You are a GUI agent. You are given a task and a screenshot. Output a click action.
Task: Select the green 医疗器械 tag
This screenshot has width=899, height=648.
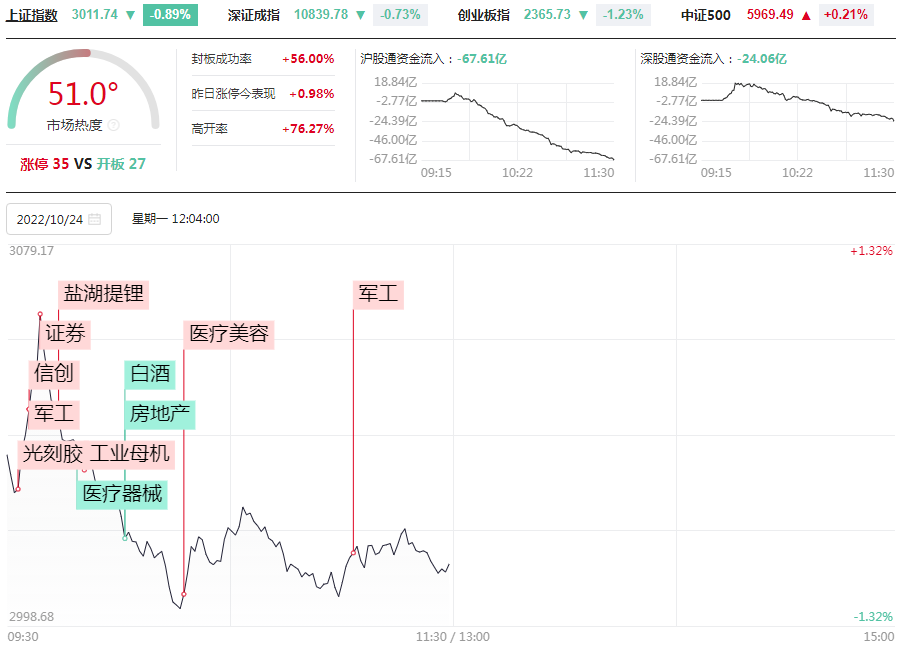[121, 494]
